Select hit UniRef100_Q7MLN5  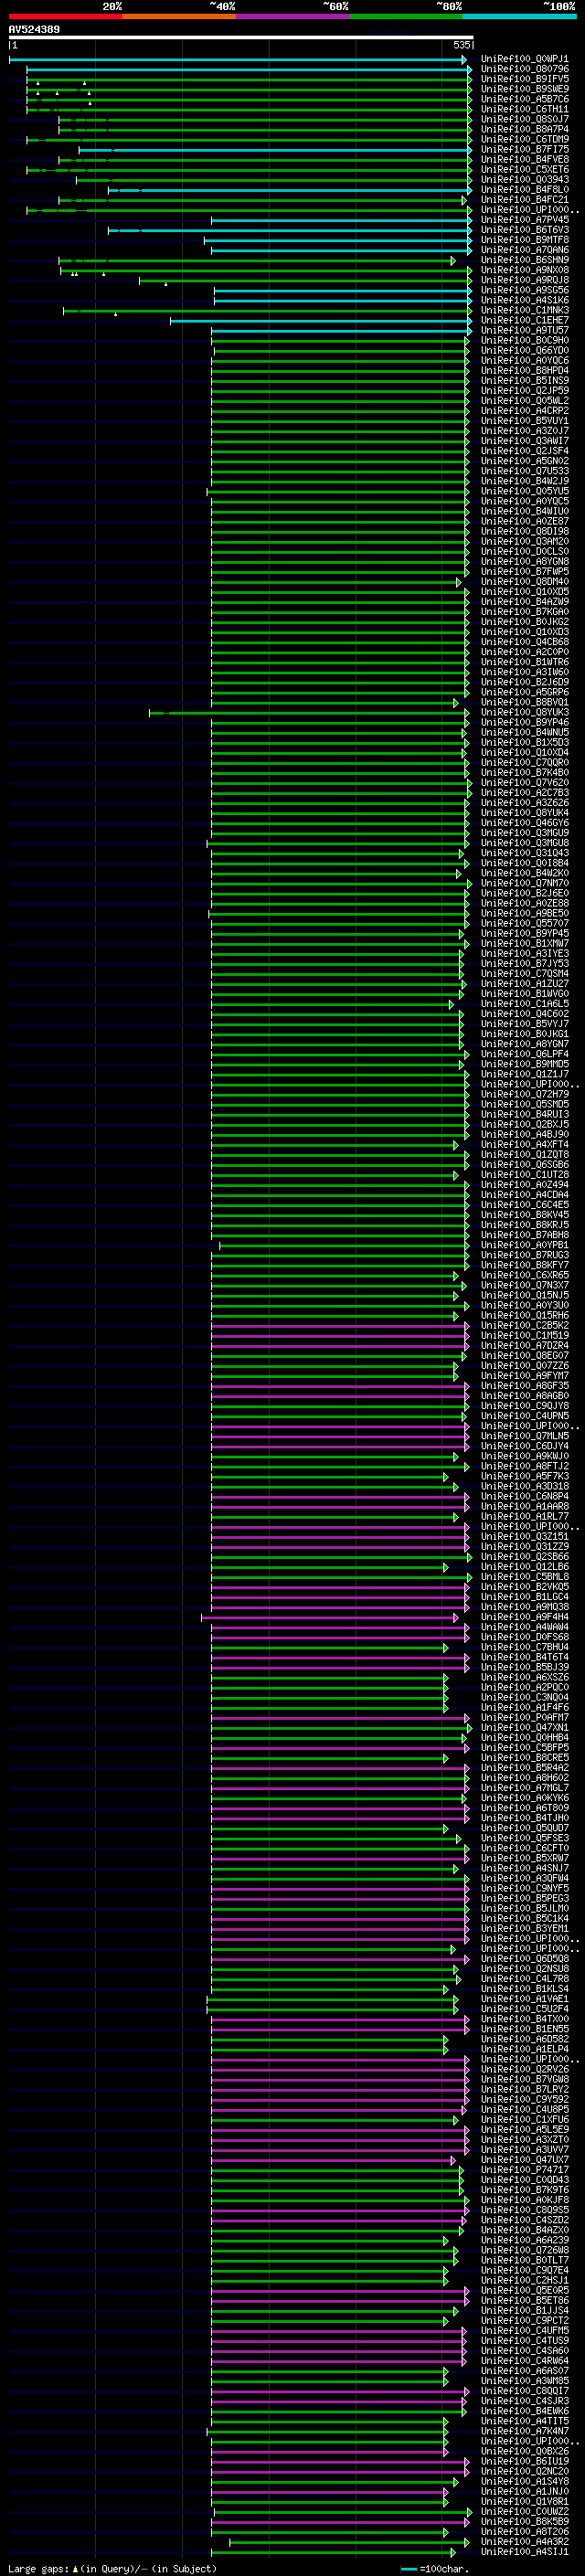(525, 1437)
